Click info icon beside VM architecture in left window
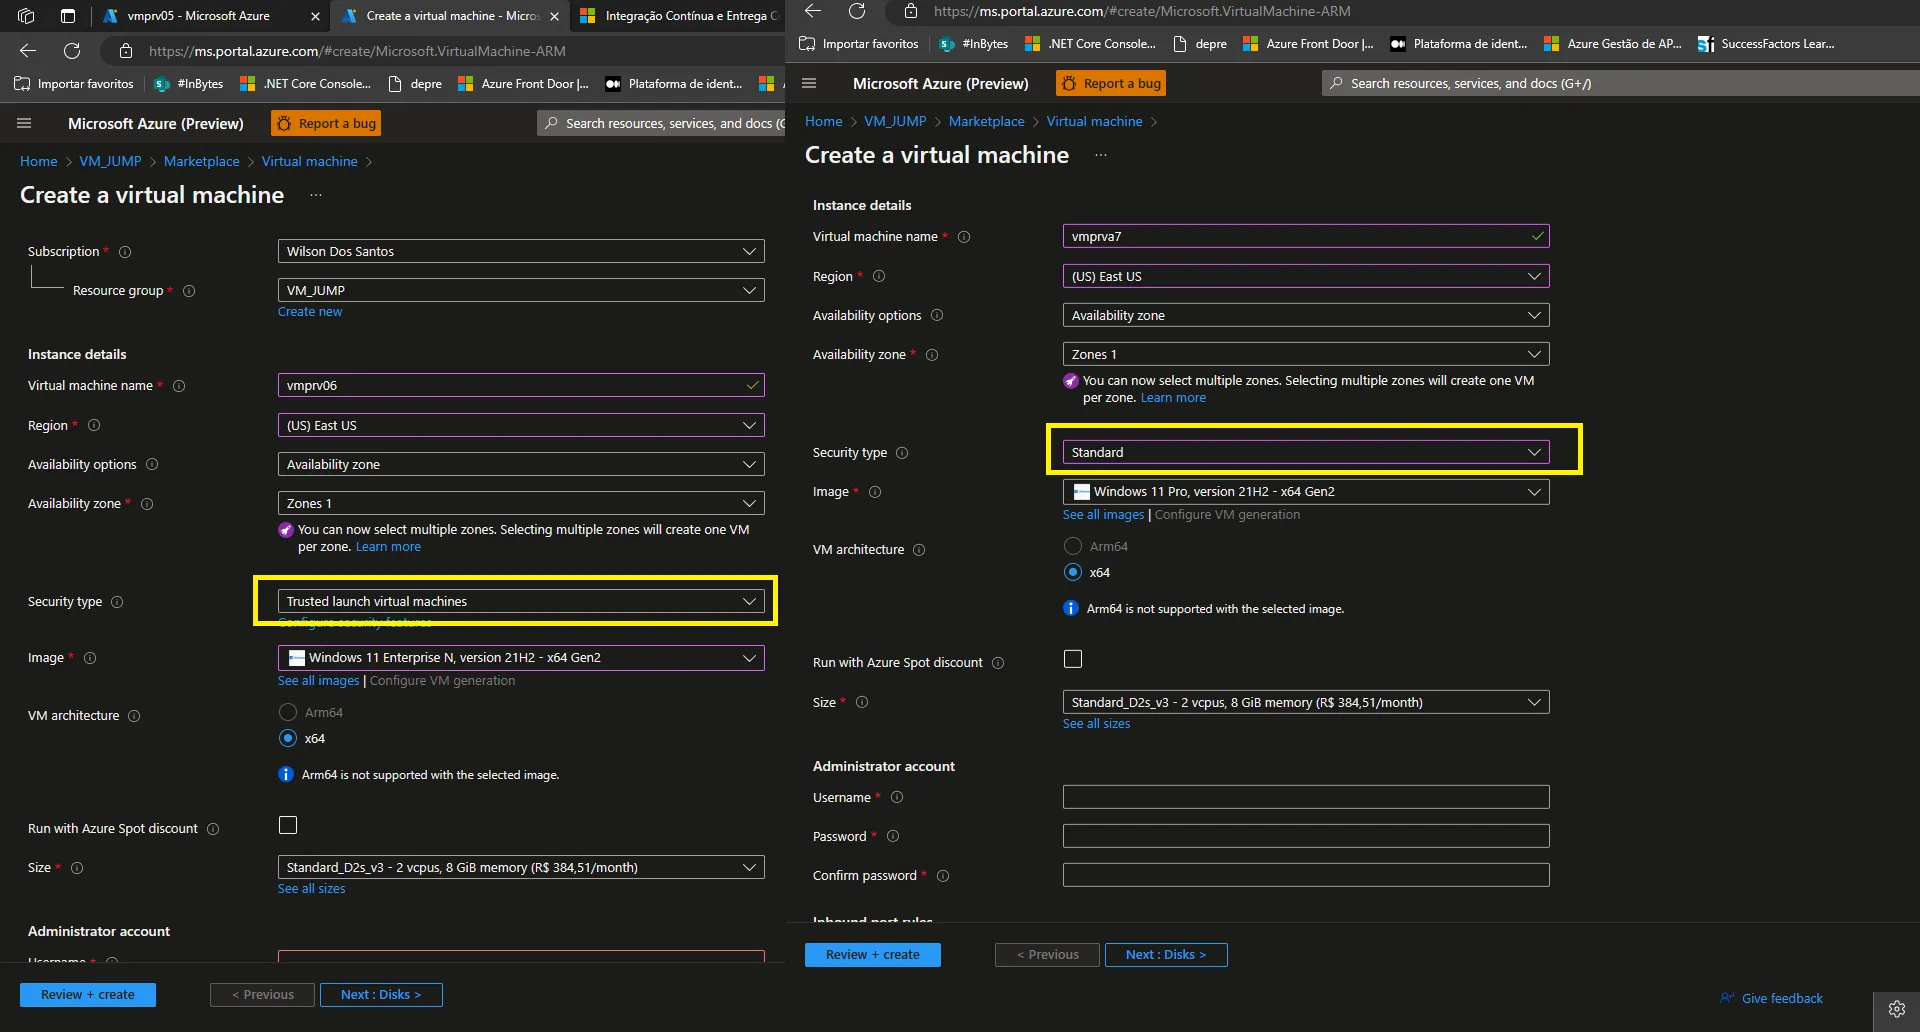Screen dimensions: 1920x1032 click(x=134, y=716)
